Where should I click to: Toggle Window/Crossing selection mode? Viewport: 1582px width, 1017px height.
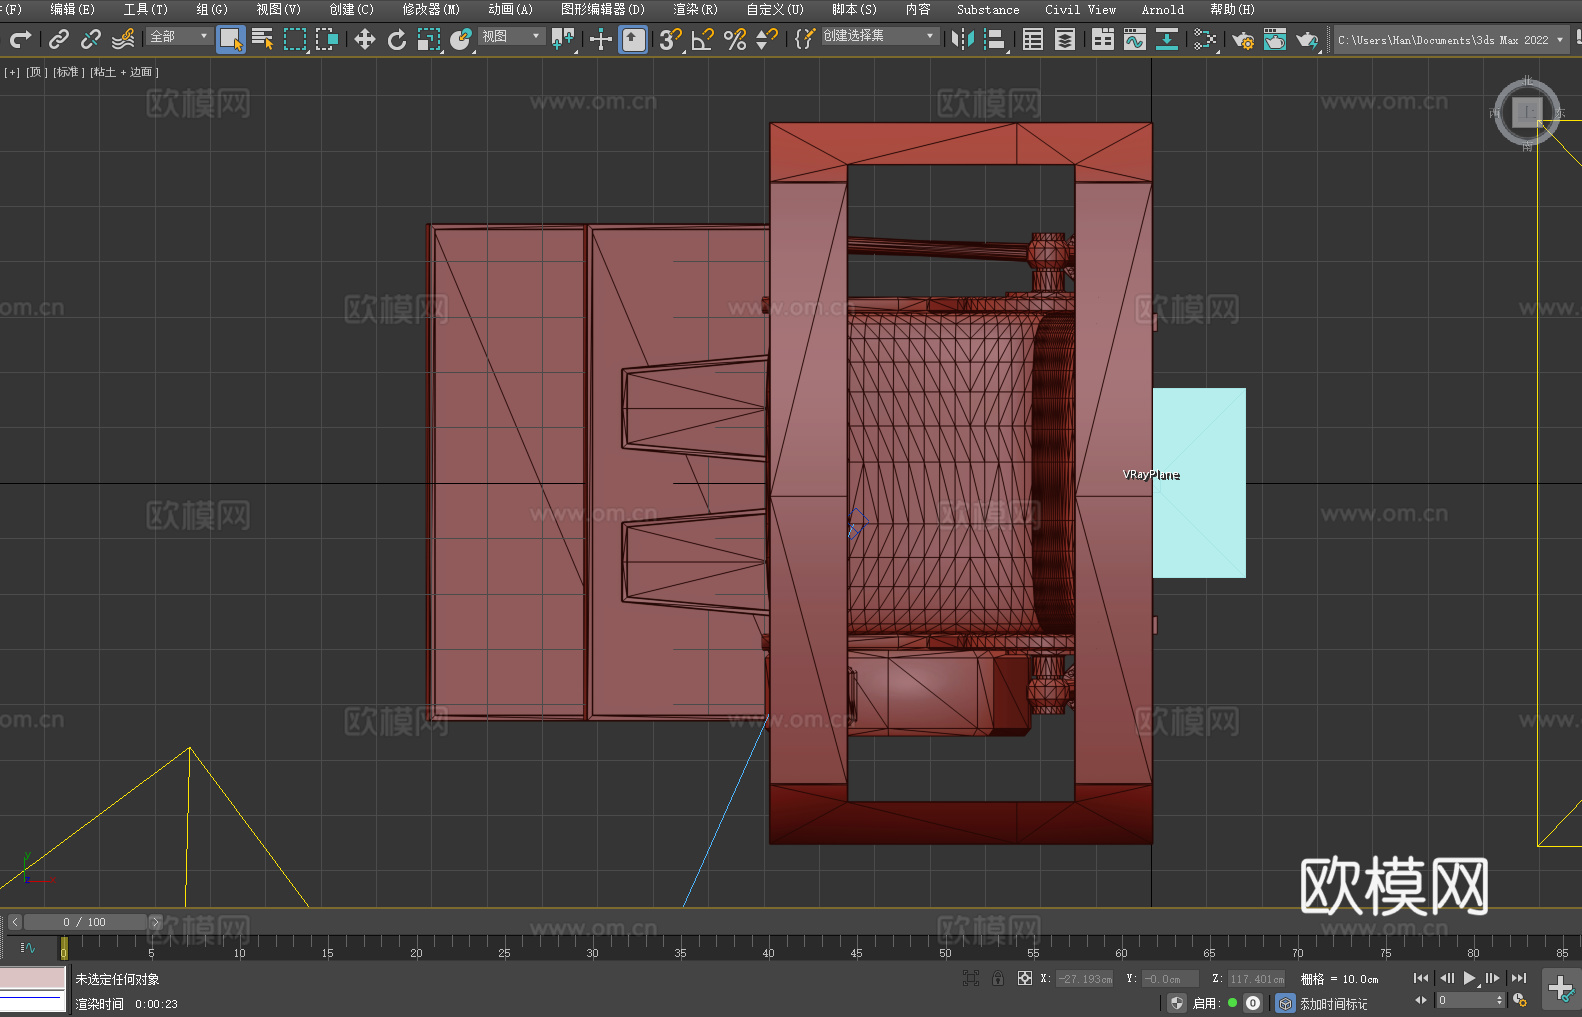point(327,39)
